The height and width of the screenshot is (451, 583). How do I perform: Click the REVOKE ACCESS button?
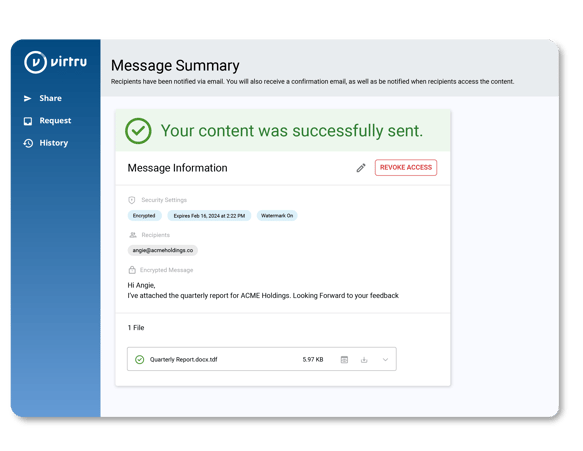point(406,168)
